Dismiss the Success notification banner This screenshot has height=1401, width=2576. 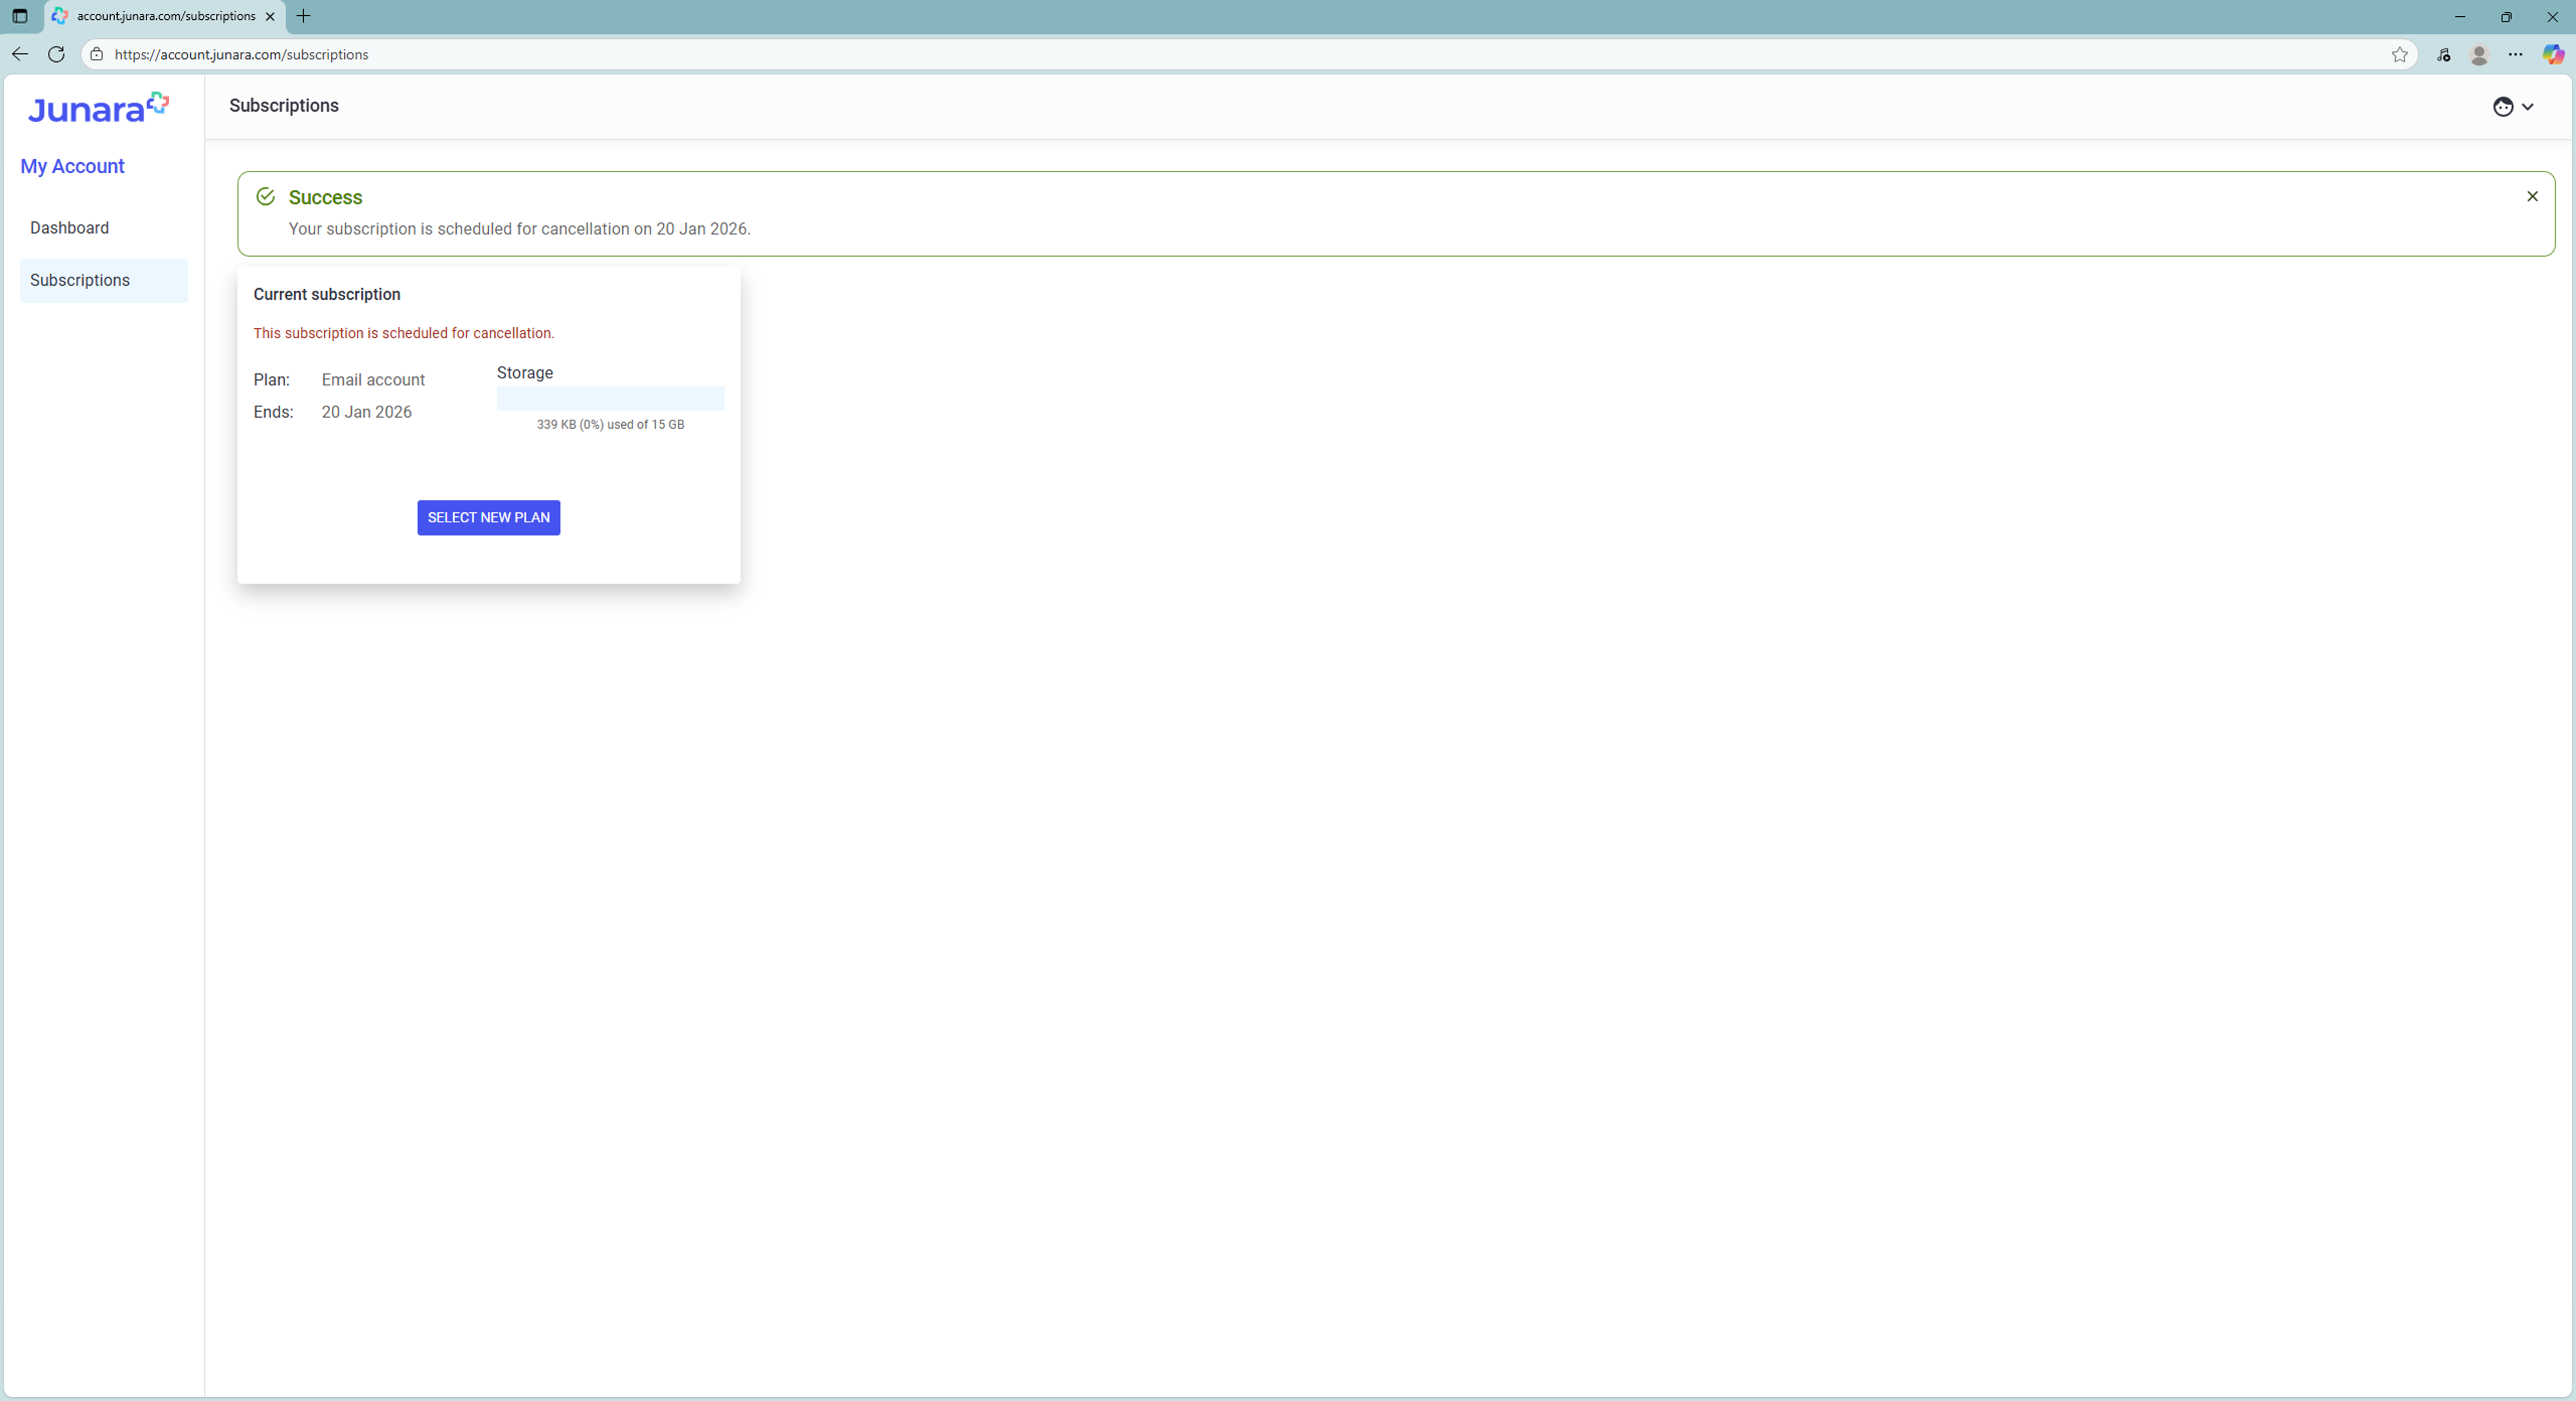click(2532, 197)
